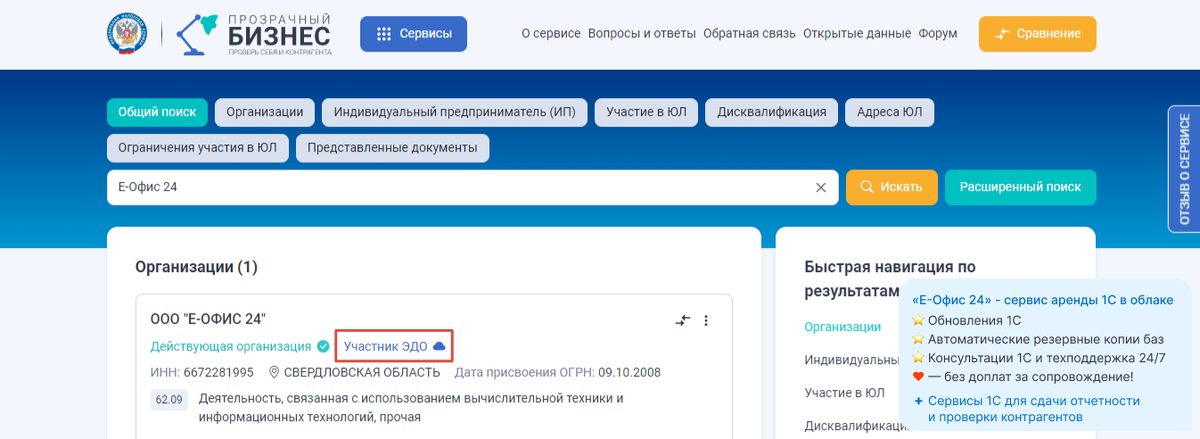Open the Сервисы menu button
The height and width of the screenshot is (439, 1200).
pyautogui.click(x=413, y=34)
